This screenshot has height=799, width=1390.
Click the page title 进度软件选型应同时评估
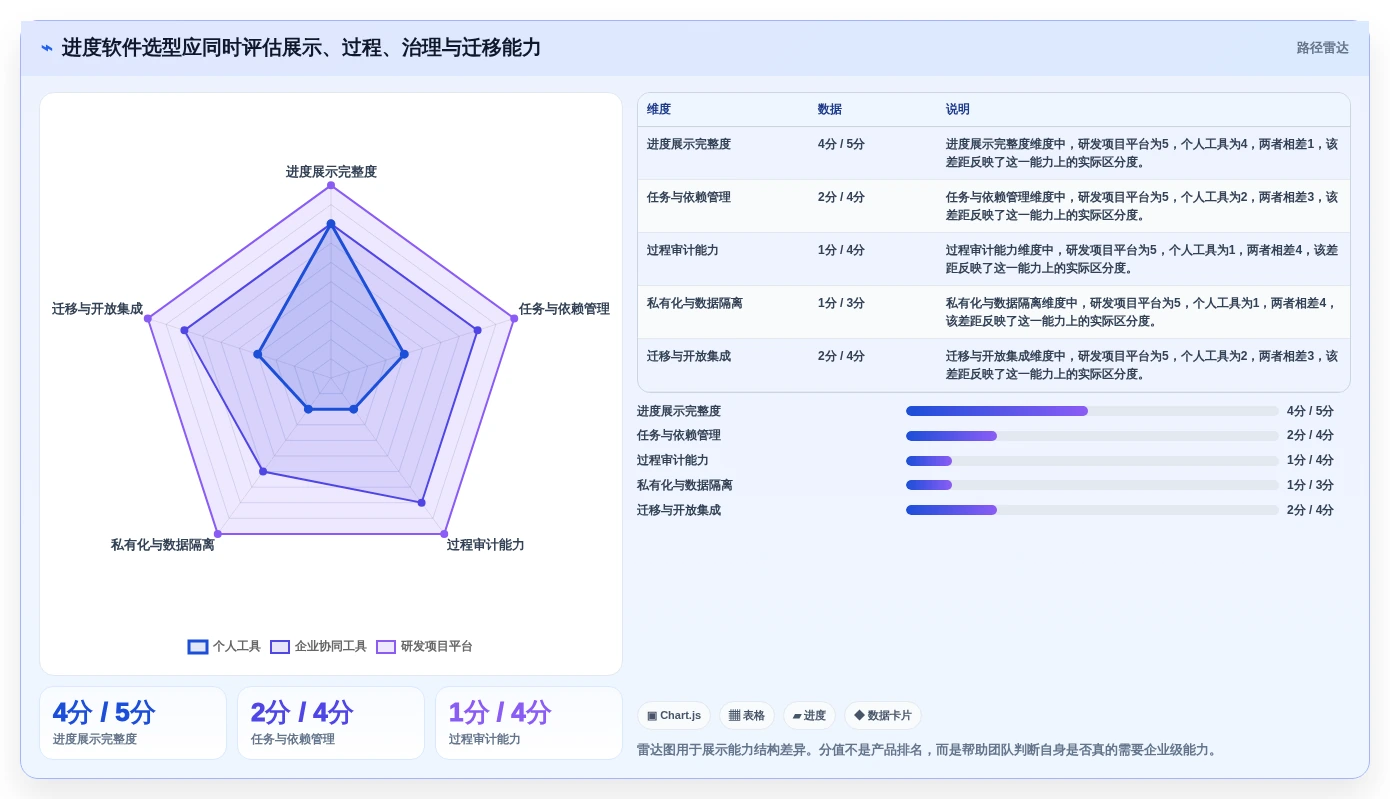(301, 48)
